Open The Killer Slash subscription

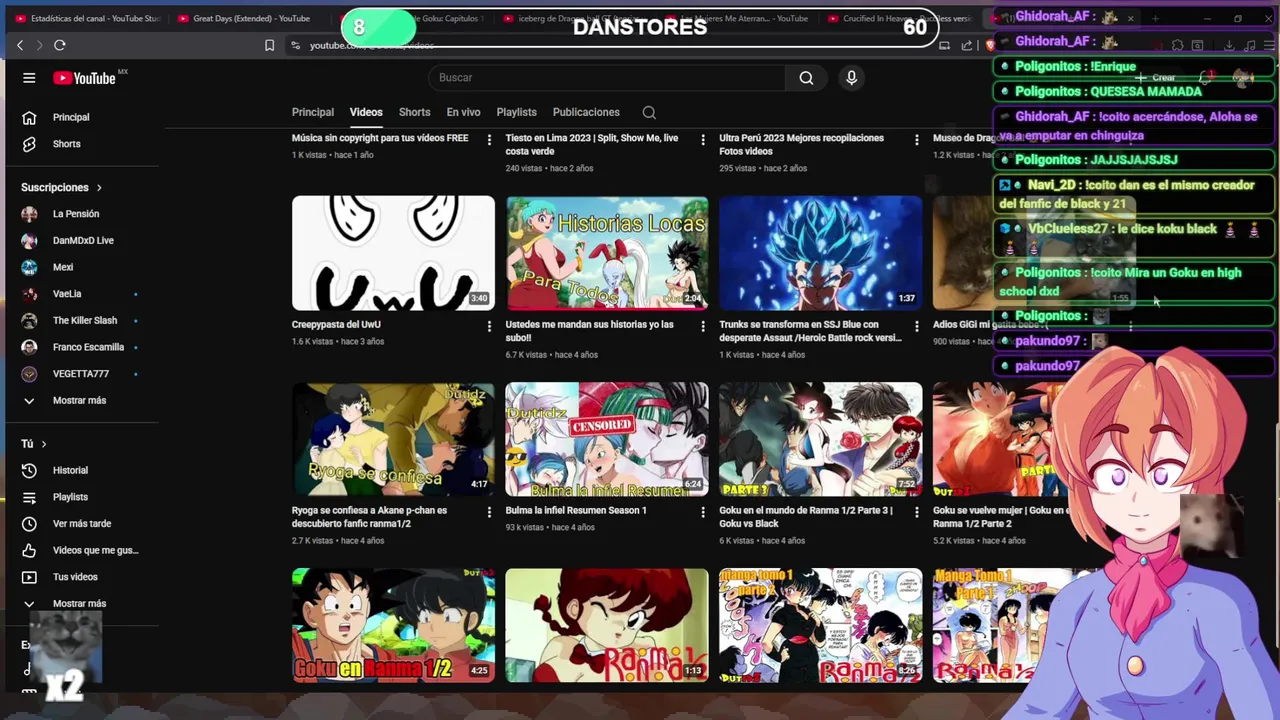pos(85,321)
